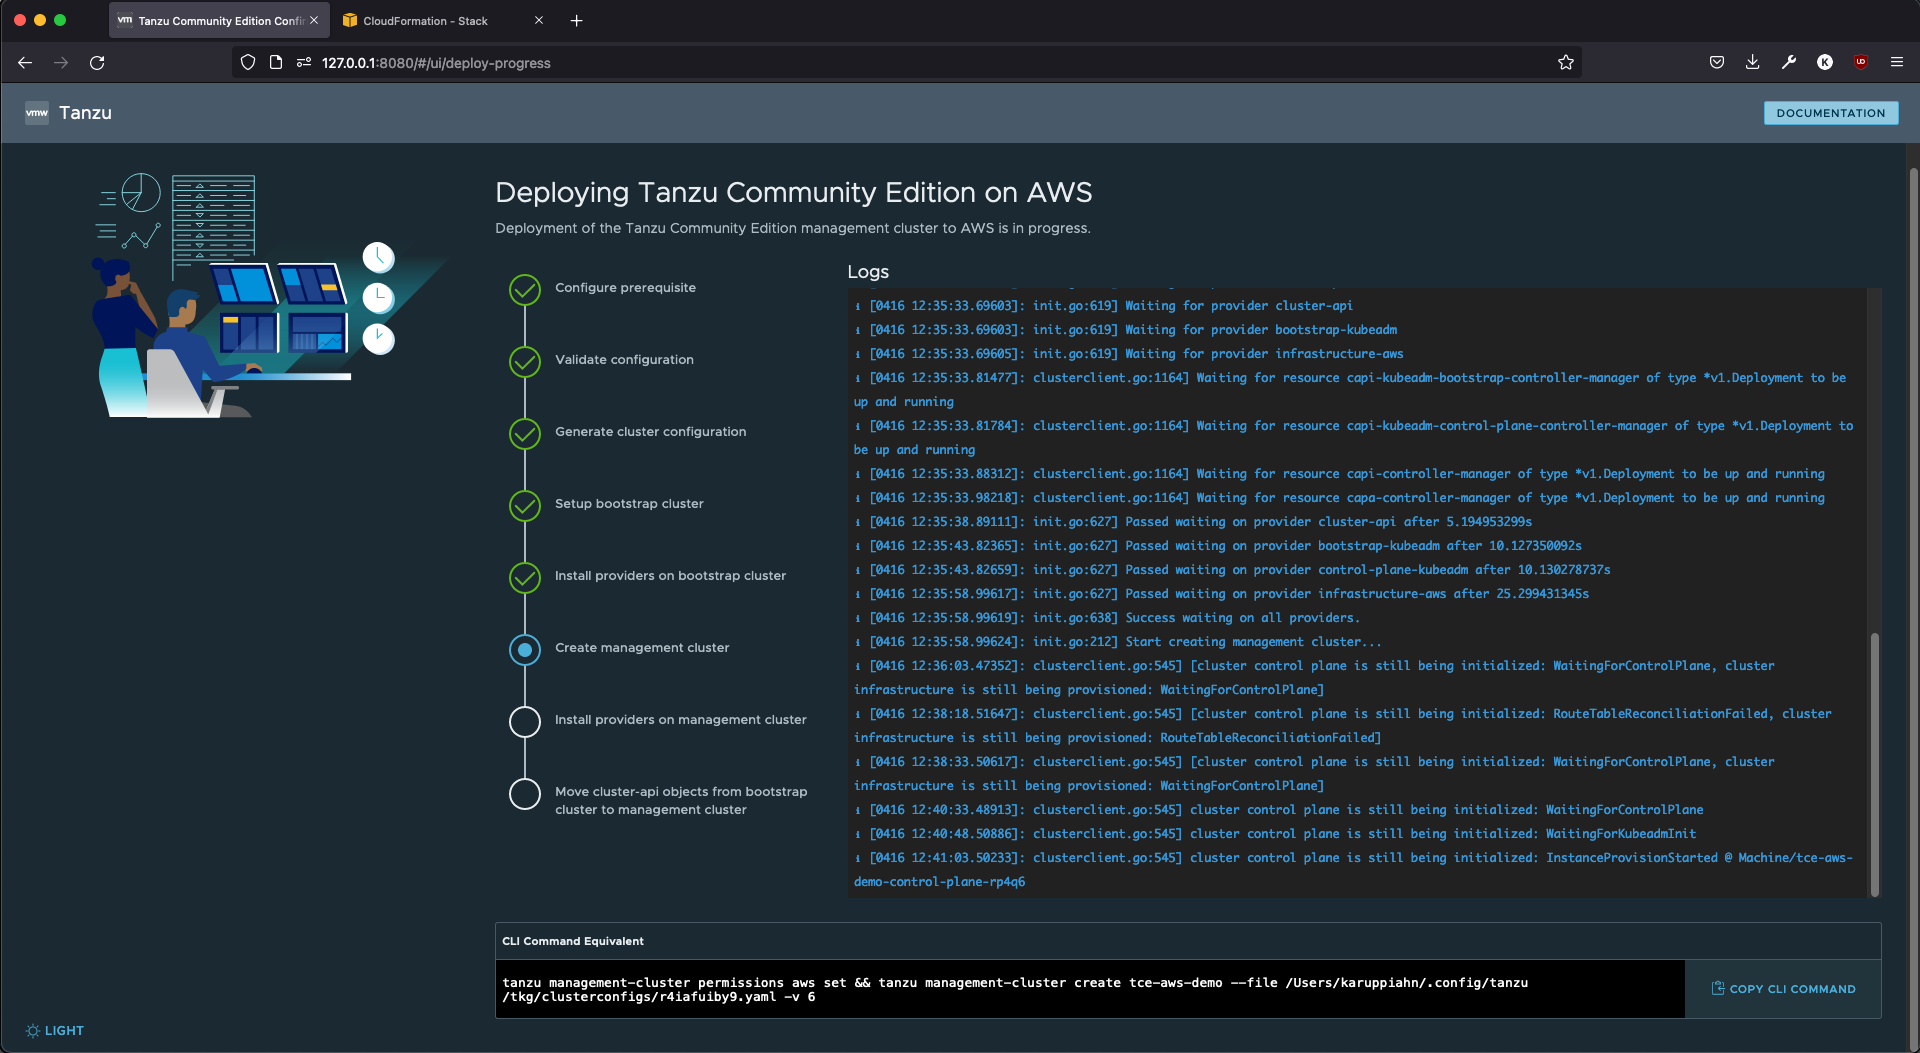1920x1053 pixels.
Task: Bookmark this page with star icon
Action: [1566, 62]
